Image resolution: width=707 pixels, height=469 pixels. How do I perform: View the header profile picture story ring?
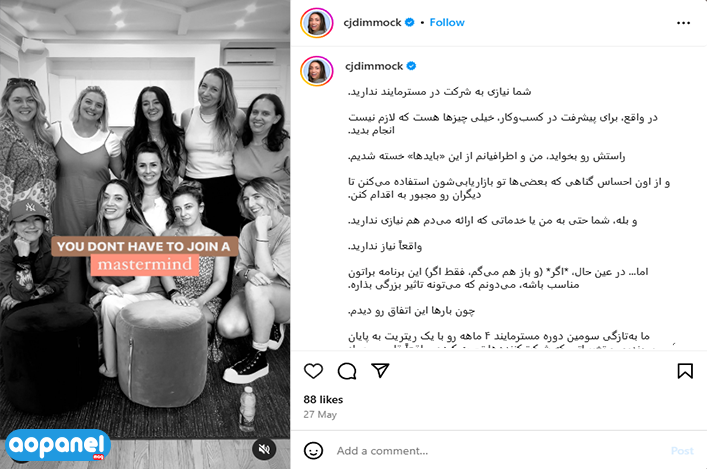tap(317, 23)
